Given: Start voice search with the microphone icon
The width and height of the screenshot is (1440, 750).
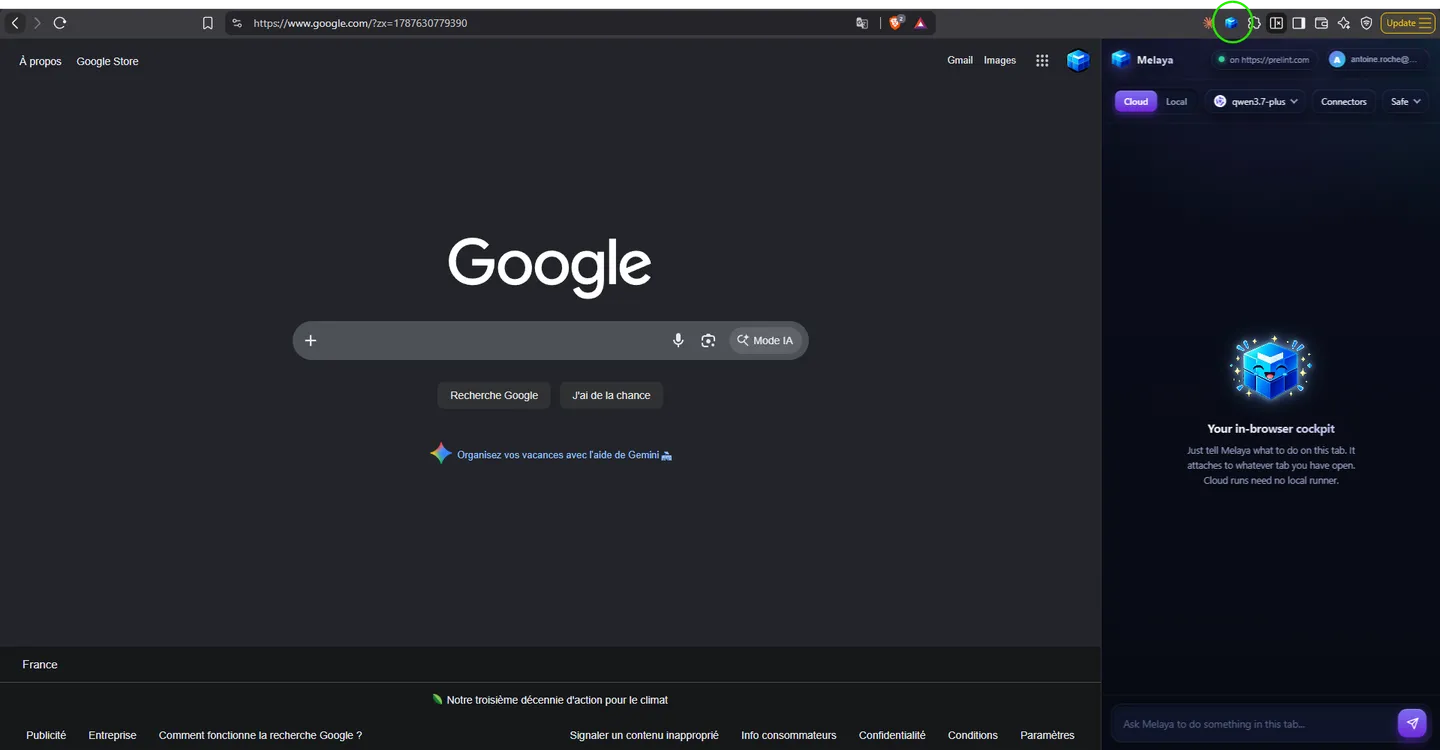Looking at the screenshot, I should point(678,340).
